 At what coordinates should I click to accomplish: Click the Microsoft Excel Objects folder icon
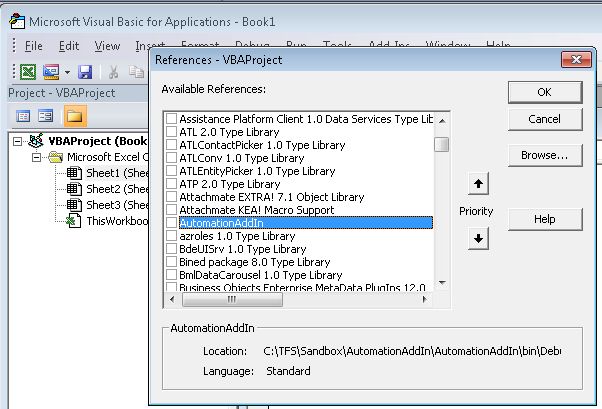(56, 157)
